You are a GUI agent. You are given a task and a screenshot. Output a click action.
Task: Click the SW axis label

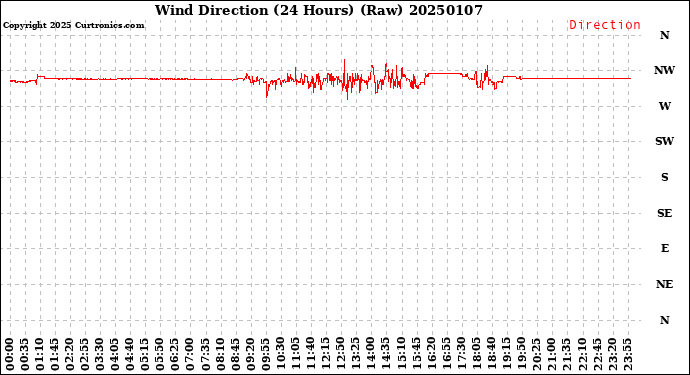(x=664, y=141)
